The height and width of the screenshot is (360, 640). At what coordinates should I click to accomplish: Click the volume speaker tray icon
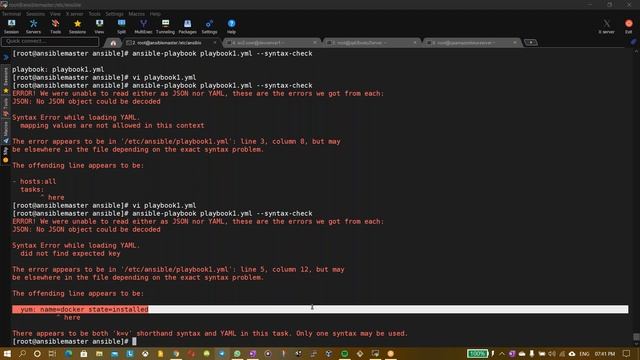click(x=552, y=353)
